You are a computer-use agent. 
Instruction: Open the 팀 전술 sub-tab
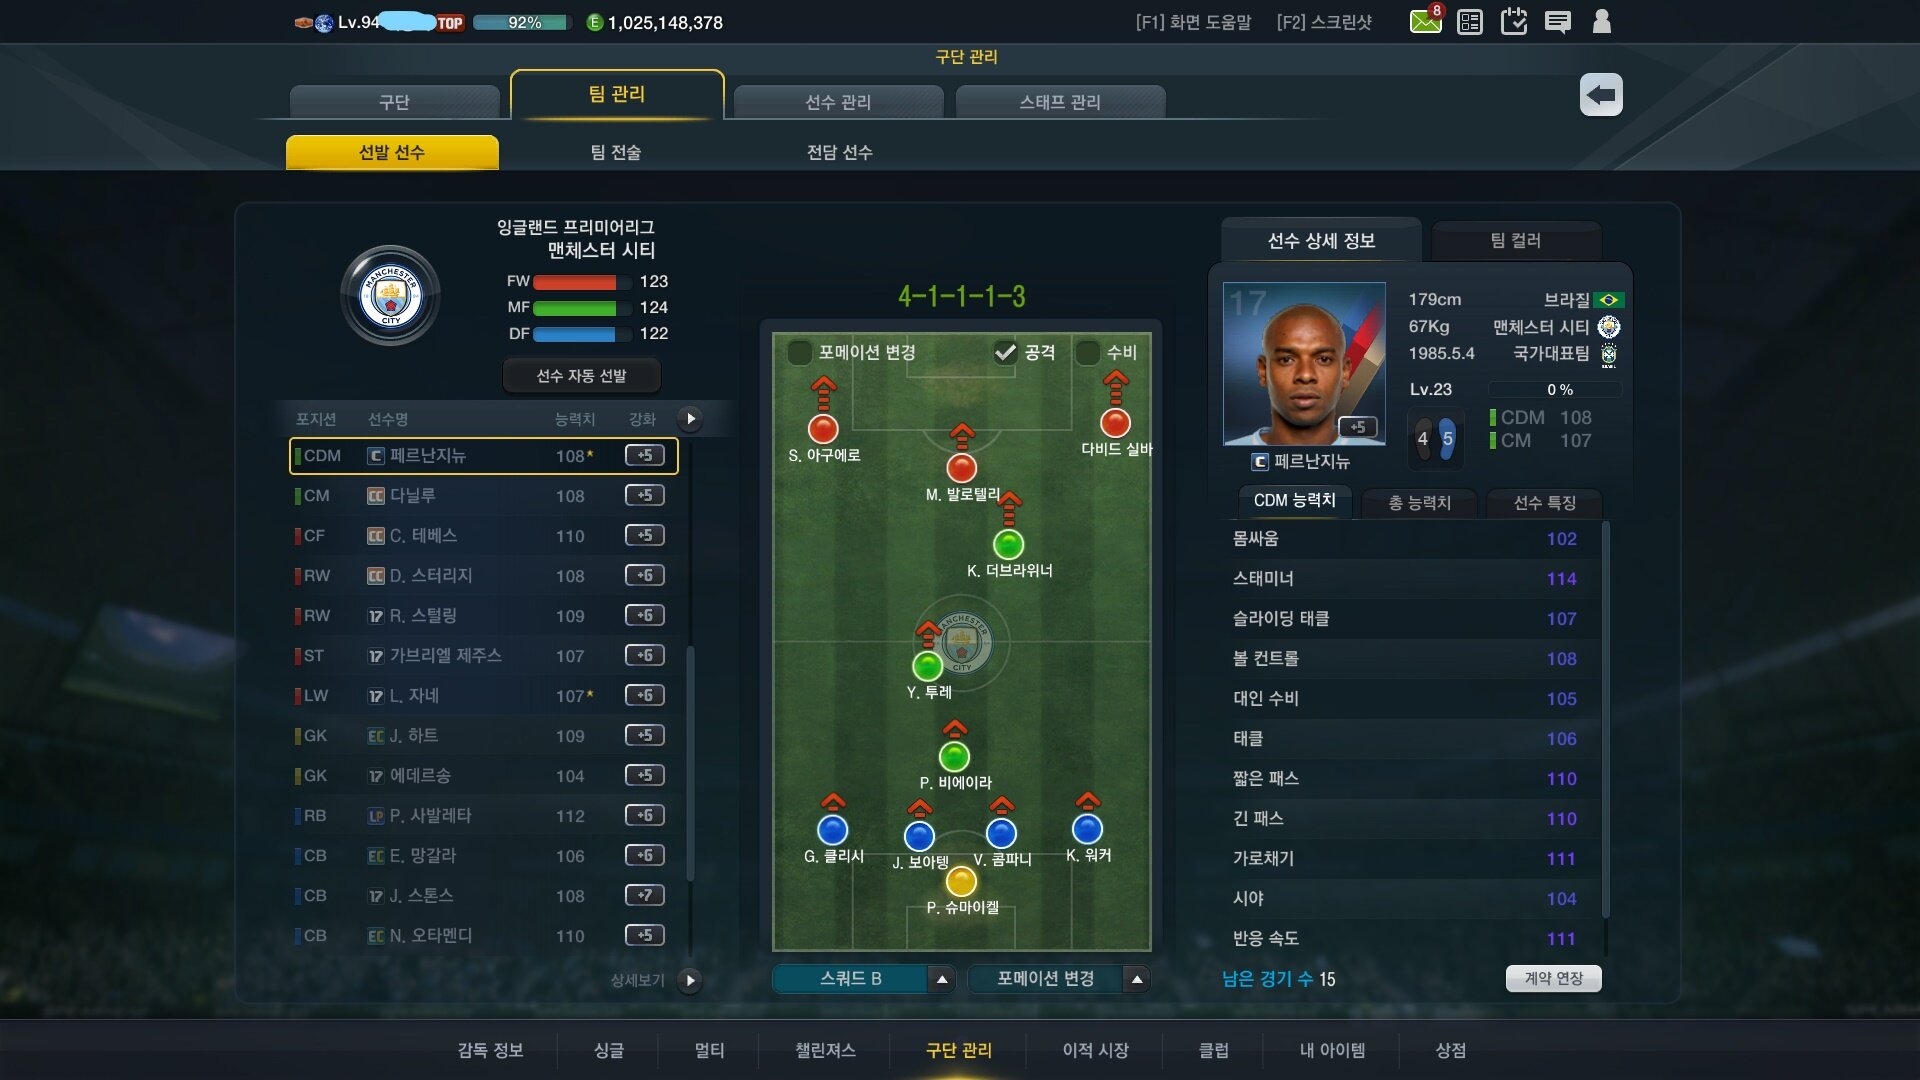[615, 152]
